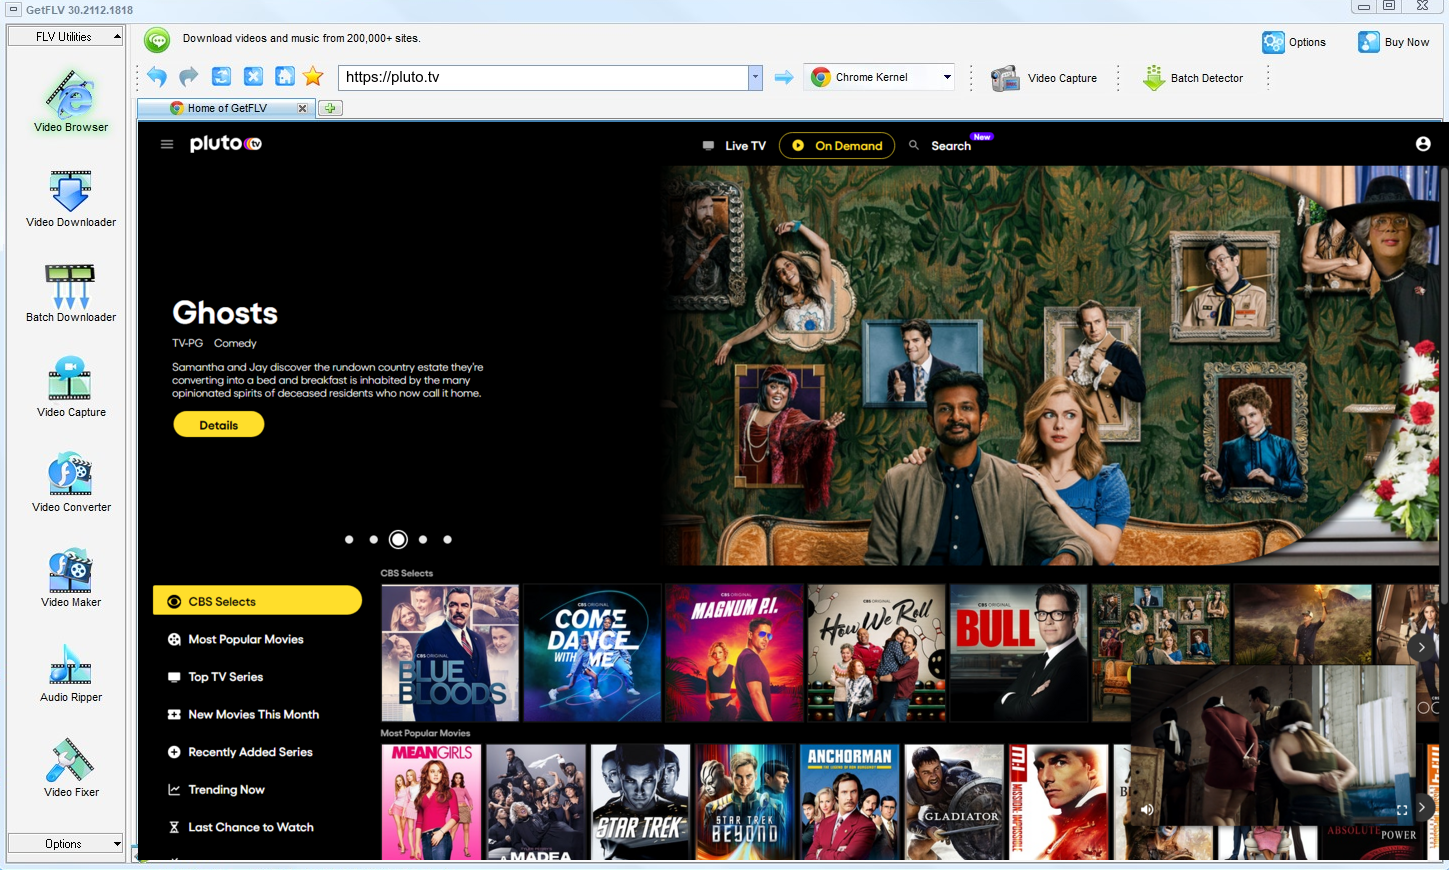This screenshot has width=1449, height=870.
Task: Open a new browser tab
Action: (331, 108)
